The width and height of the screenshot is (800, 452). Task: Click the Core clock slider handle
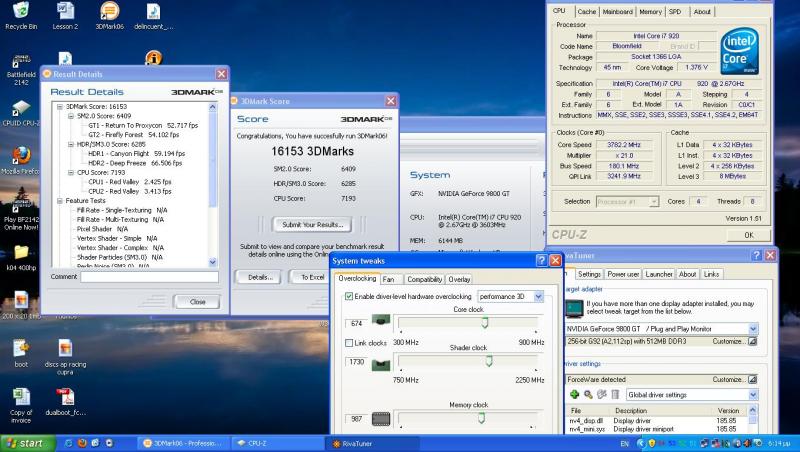tap(485, 322)
